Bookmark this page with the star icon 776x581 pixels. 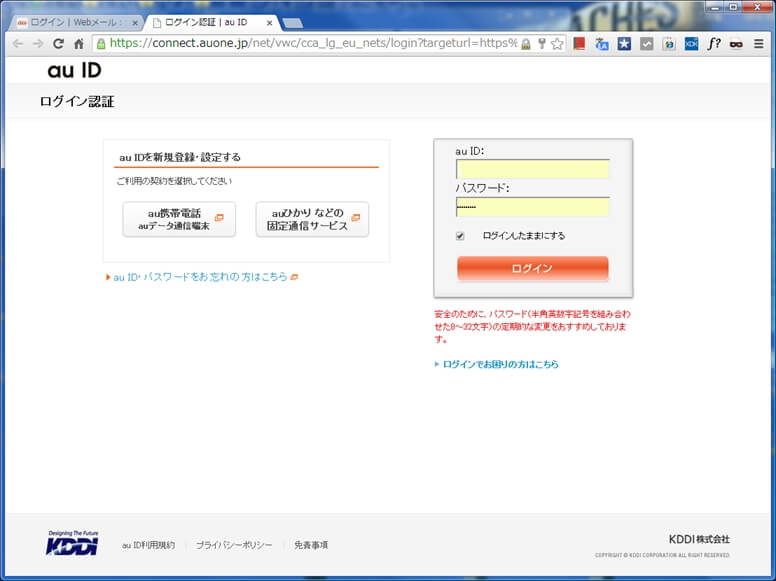pyautogui.click(x=557, y=44)
